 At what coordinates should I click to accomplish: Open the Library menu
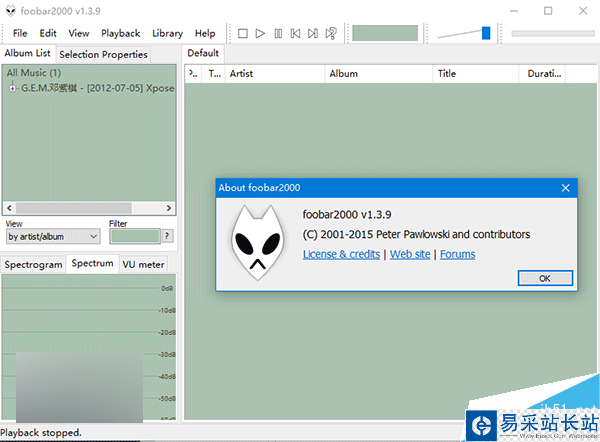[167, 34]
